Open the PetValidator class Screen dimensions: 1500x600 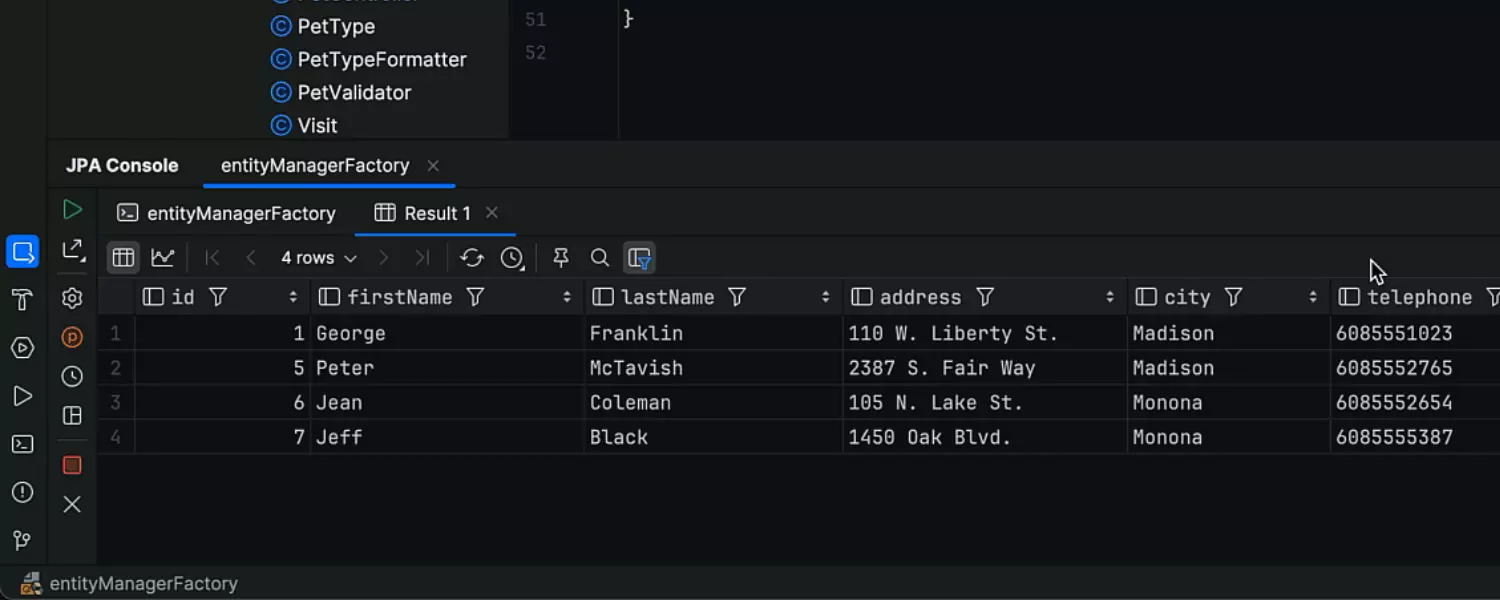(x=354, y=93)
